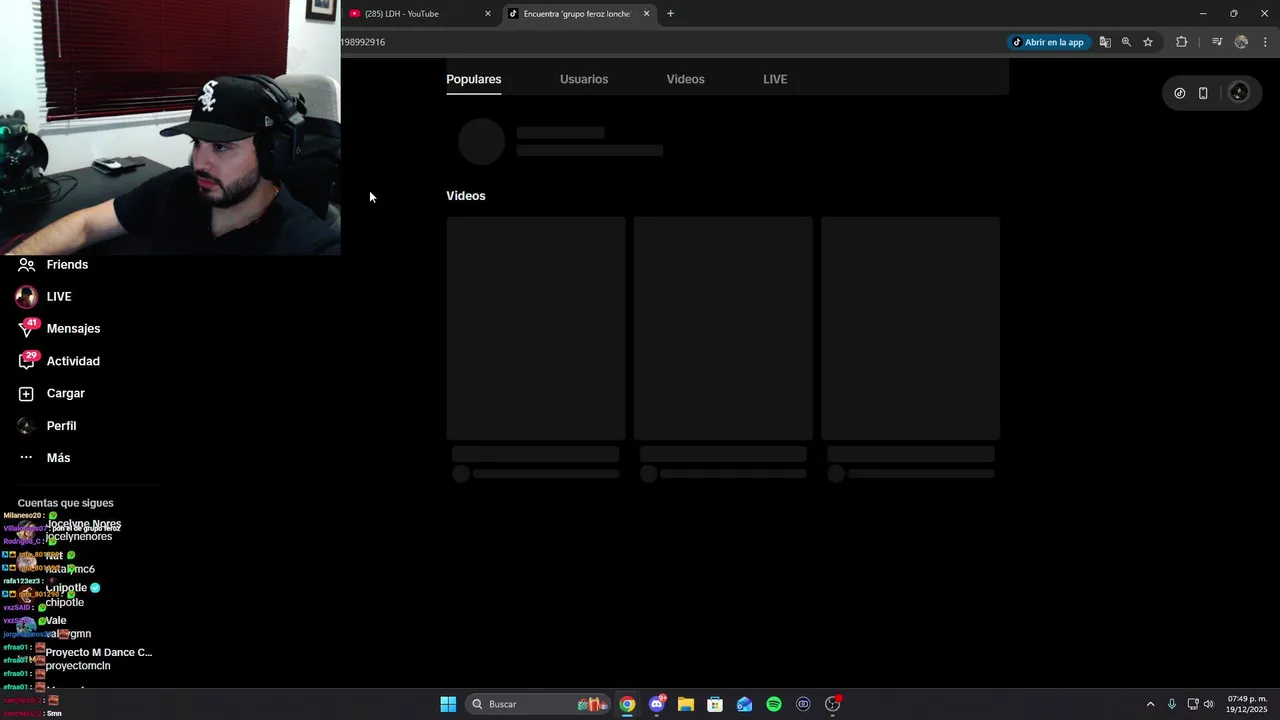Open the mail app from the taskbar

(x=744, y=704)
